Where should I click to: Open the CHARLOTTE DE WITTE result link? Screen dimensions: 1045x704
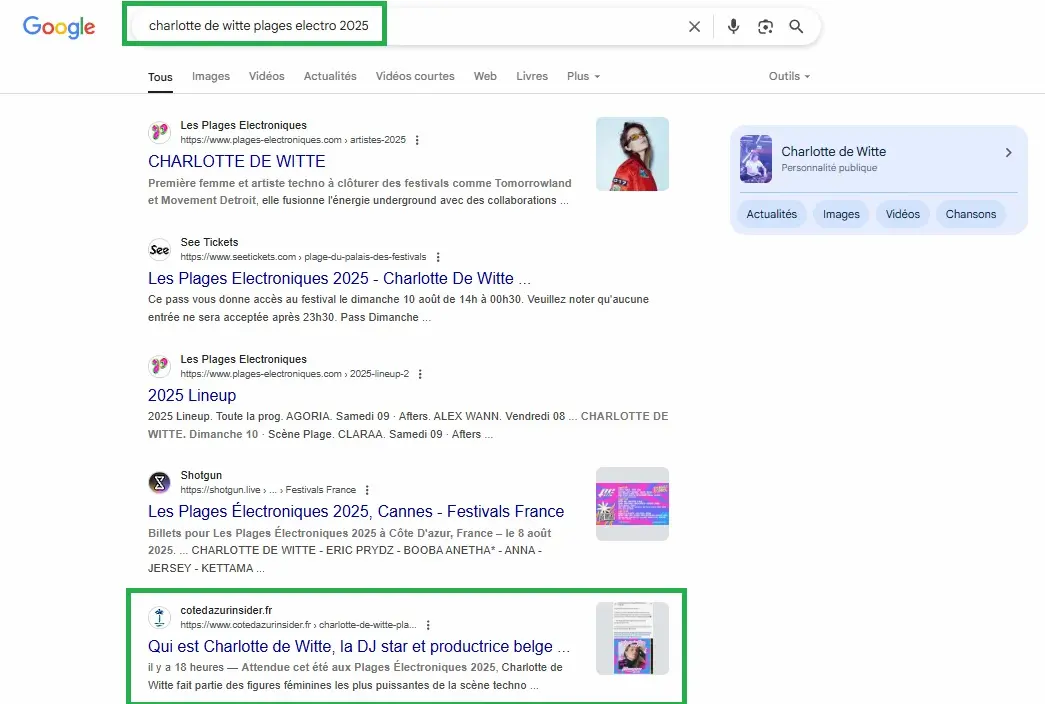coord(237,161)
